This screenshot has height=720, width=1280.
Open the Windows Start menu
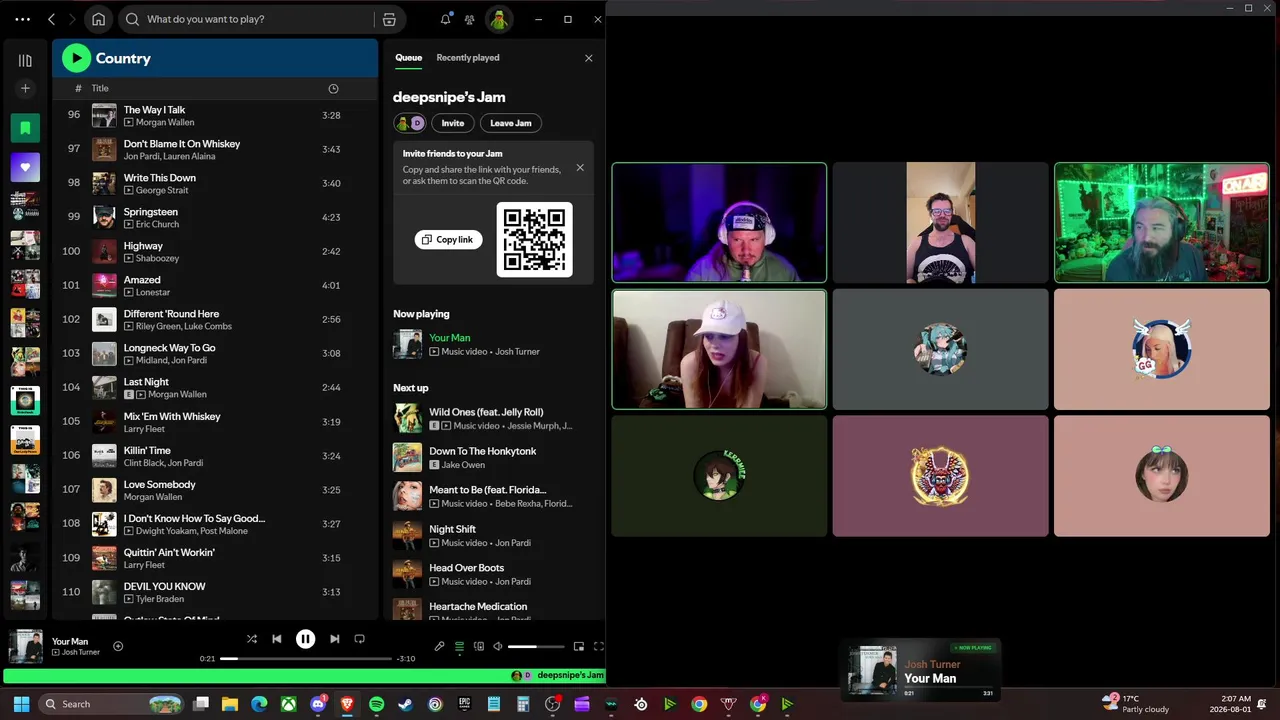pyautogui.click(x=21, y=704)
